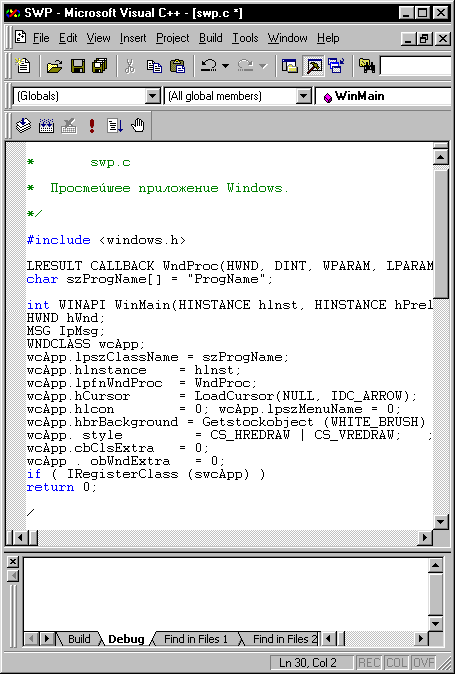The width and height of the screenshot is (455, 674).
Task: Save the file with the floppy icon
Action: tap(78, 66)
